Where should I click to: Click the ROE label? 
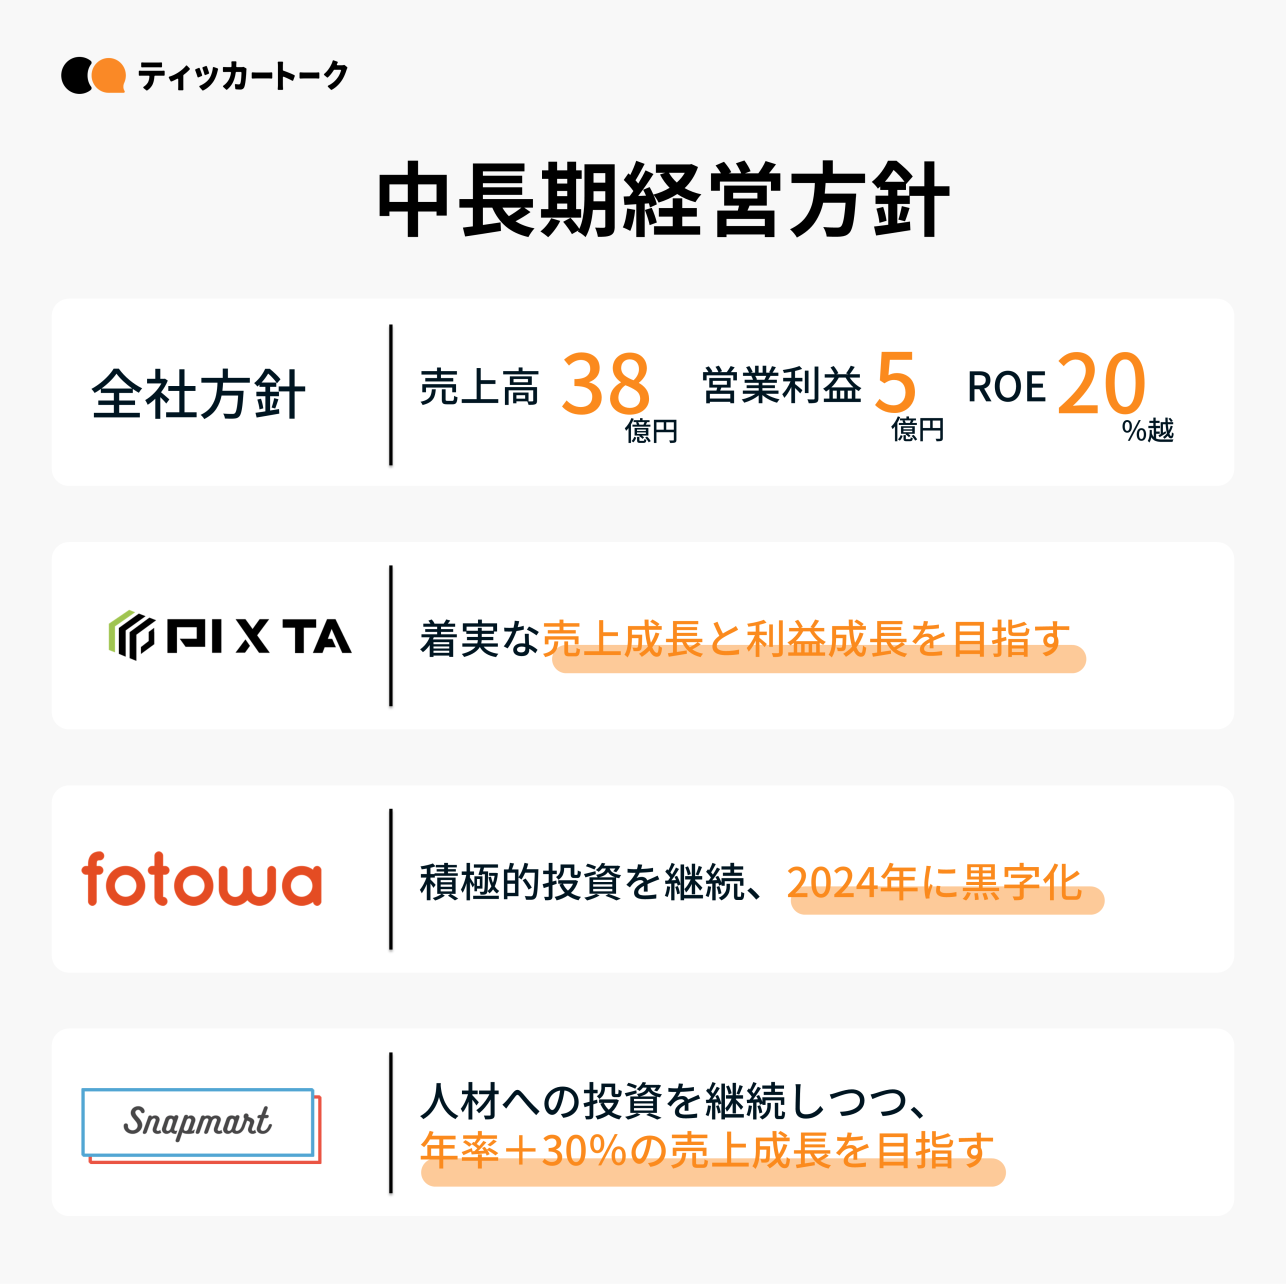pos(1006,387)
